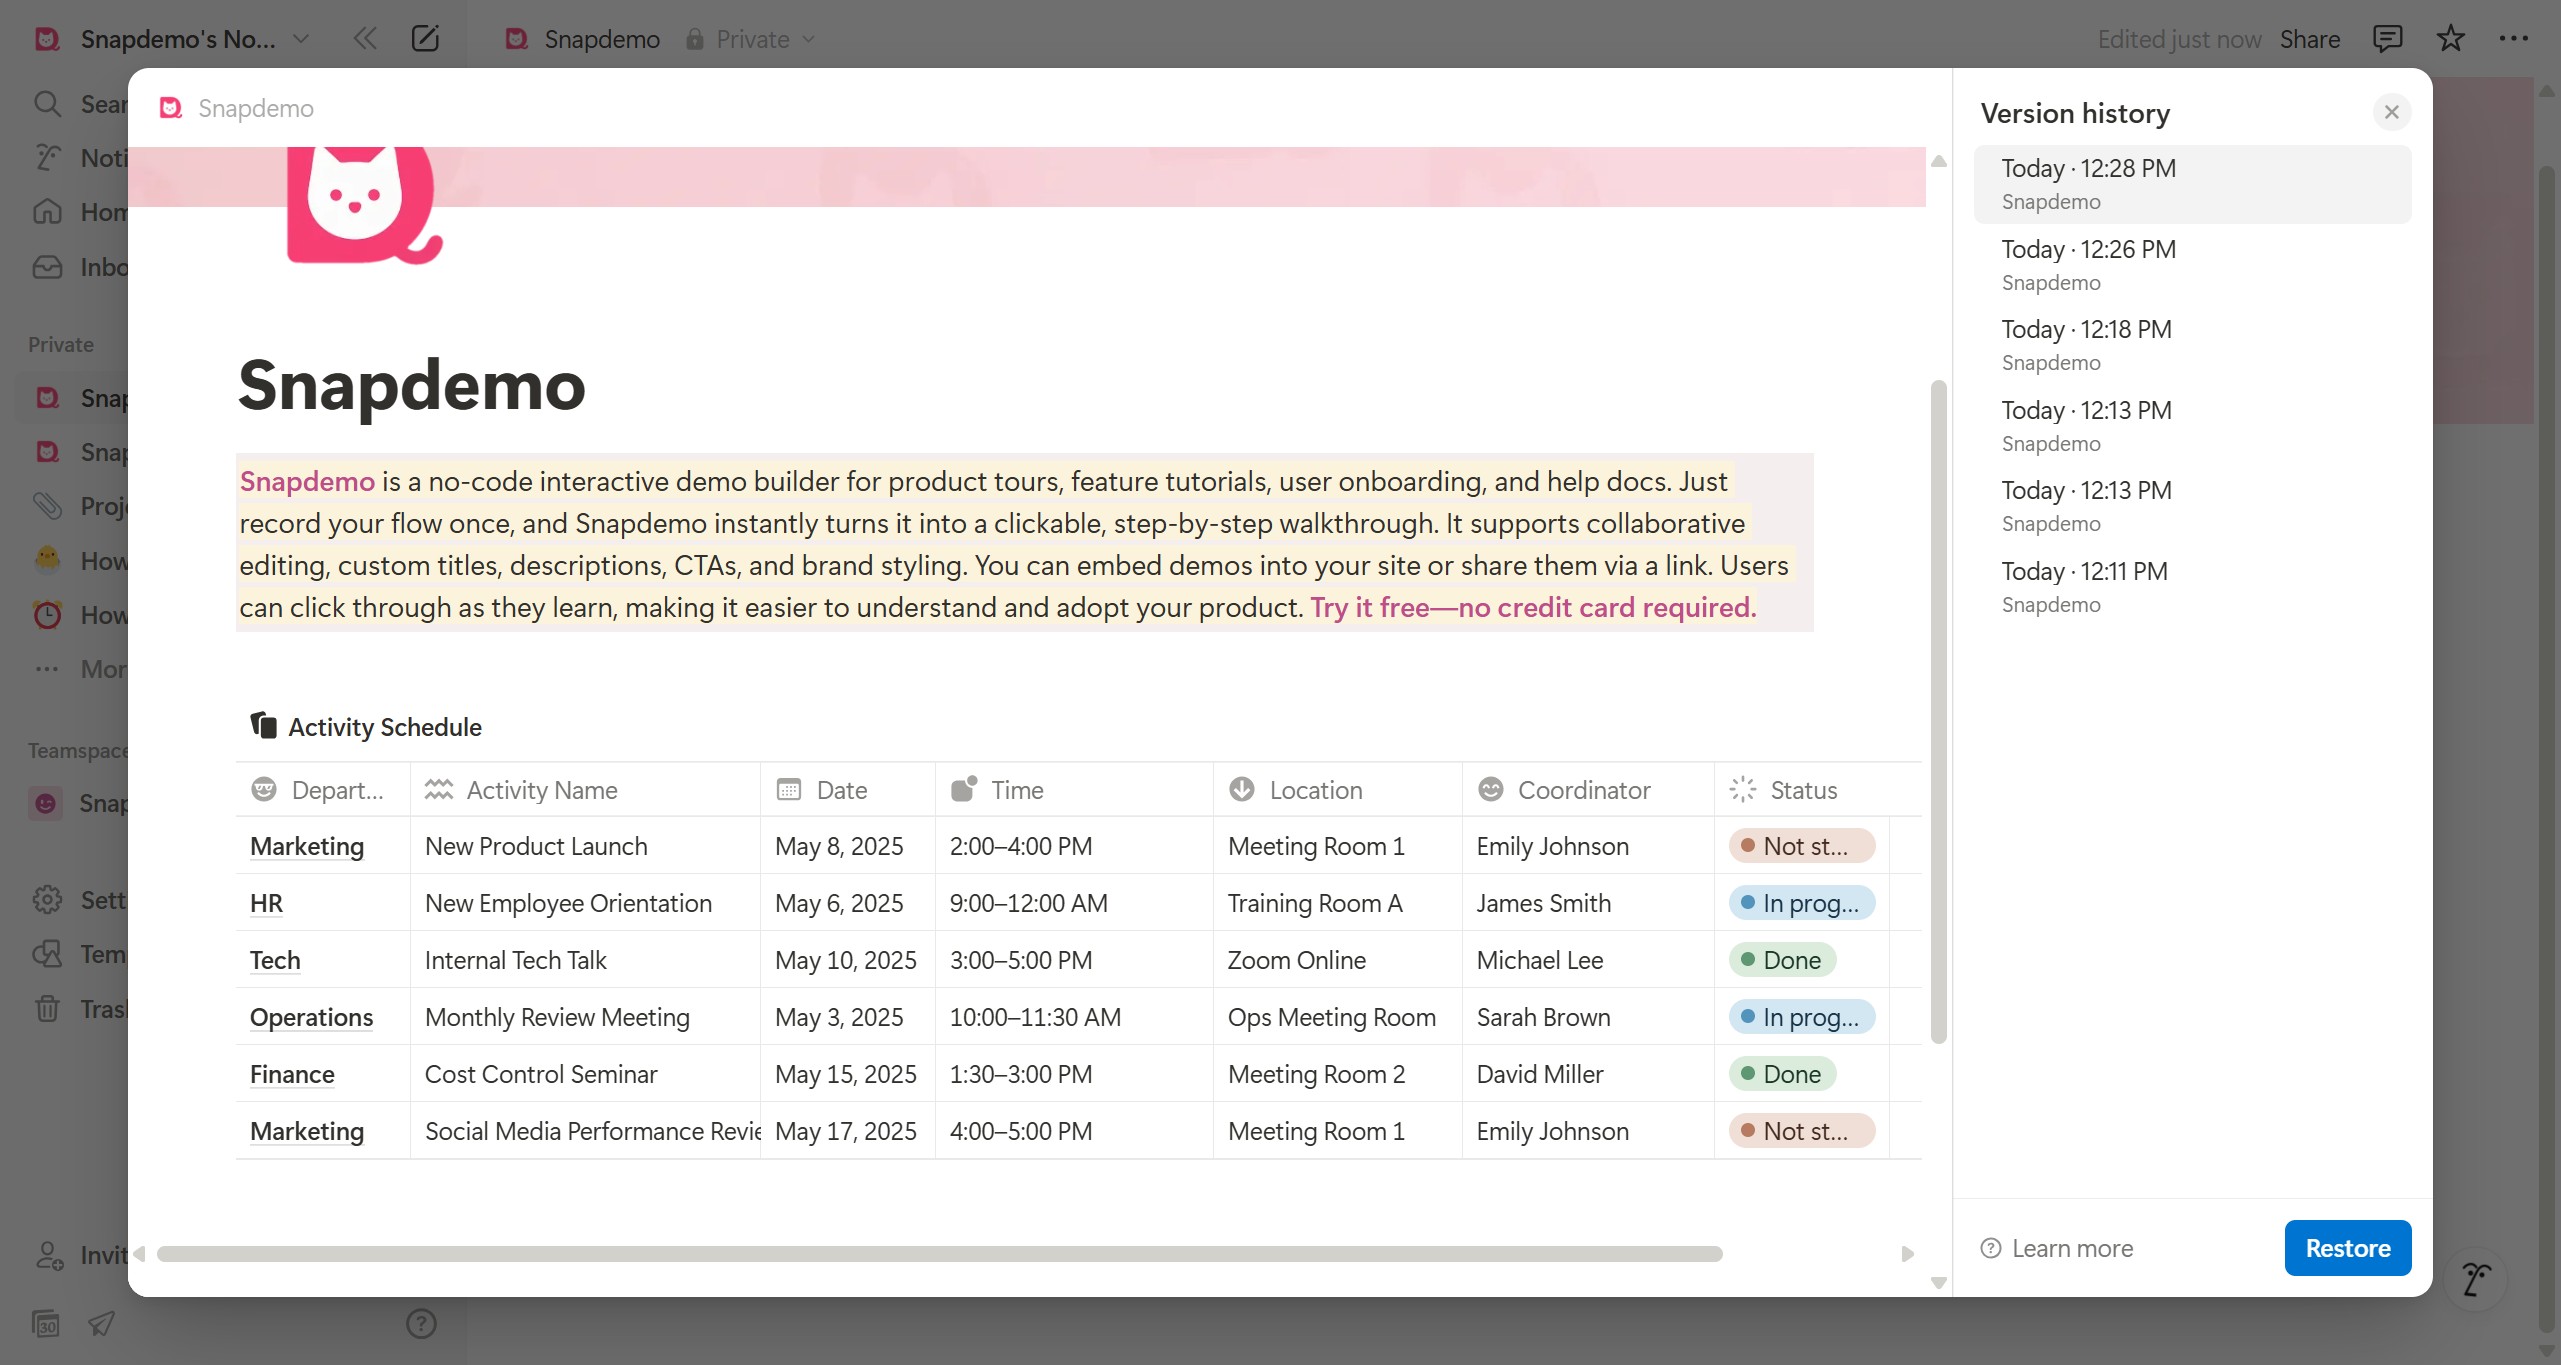Click the Snapdemo cat page icon

click(x=364, y=205)
